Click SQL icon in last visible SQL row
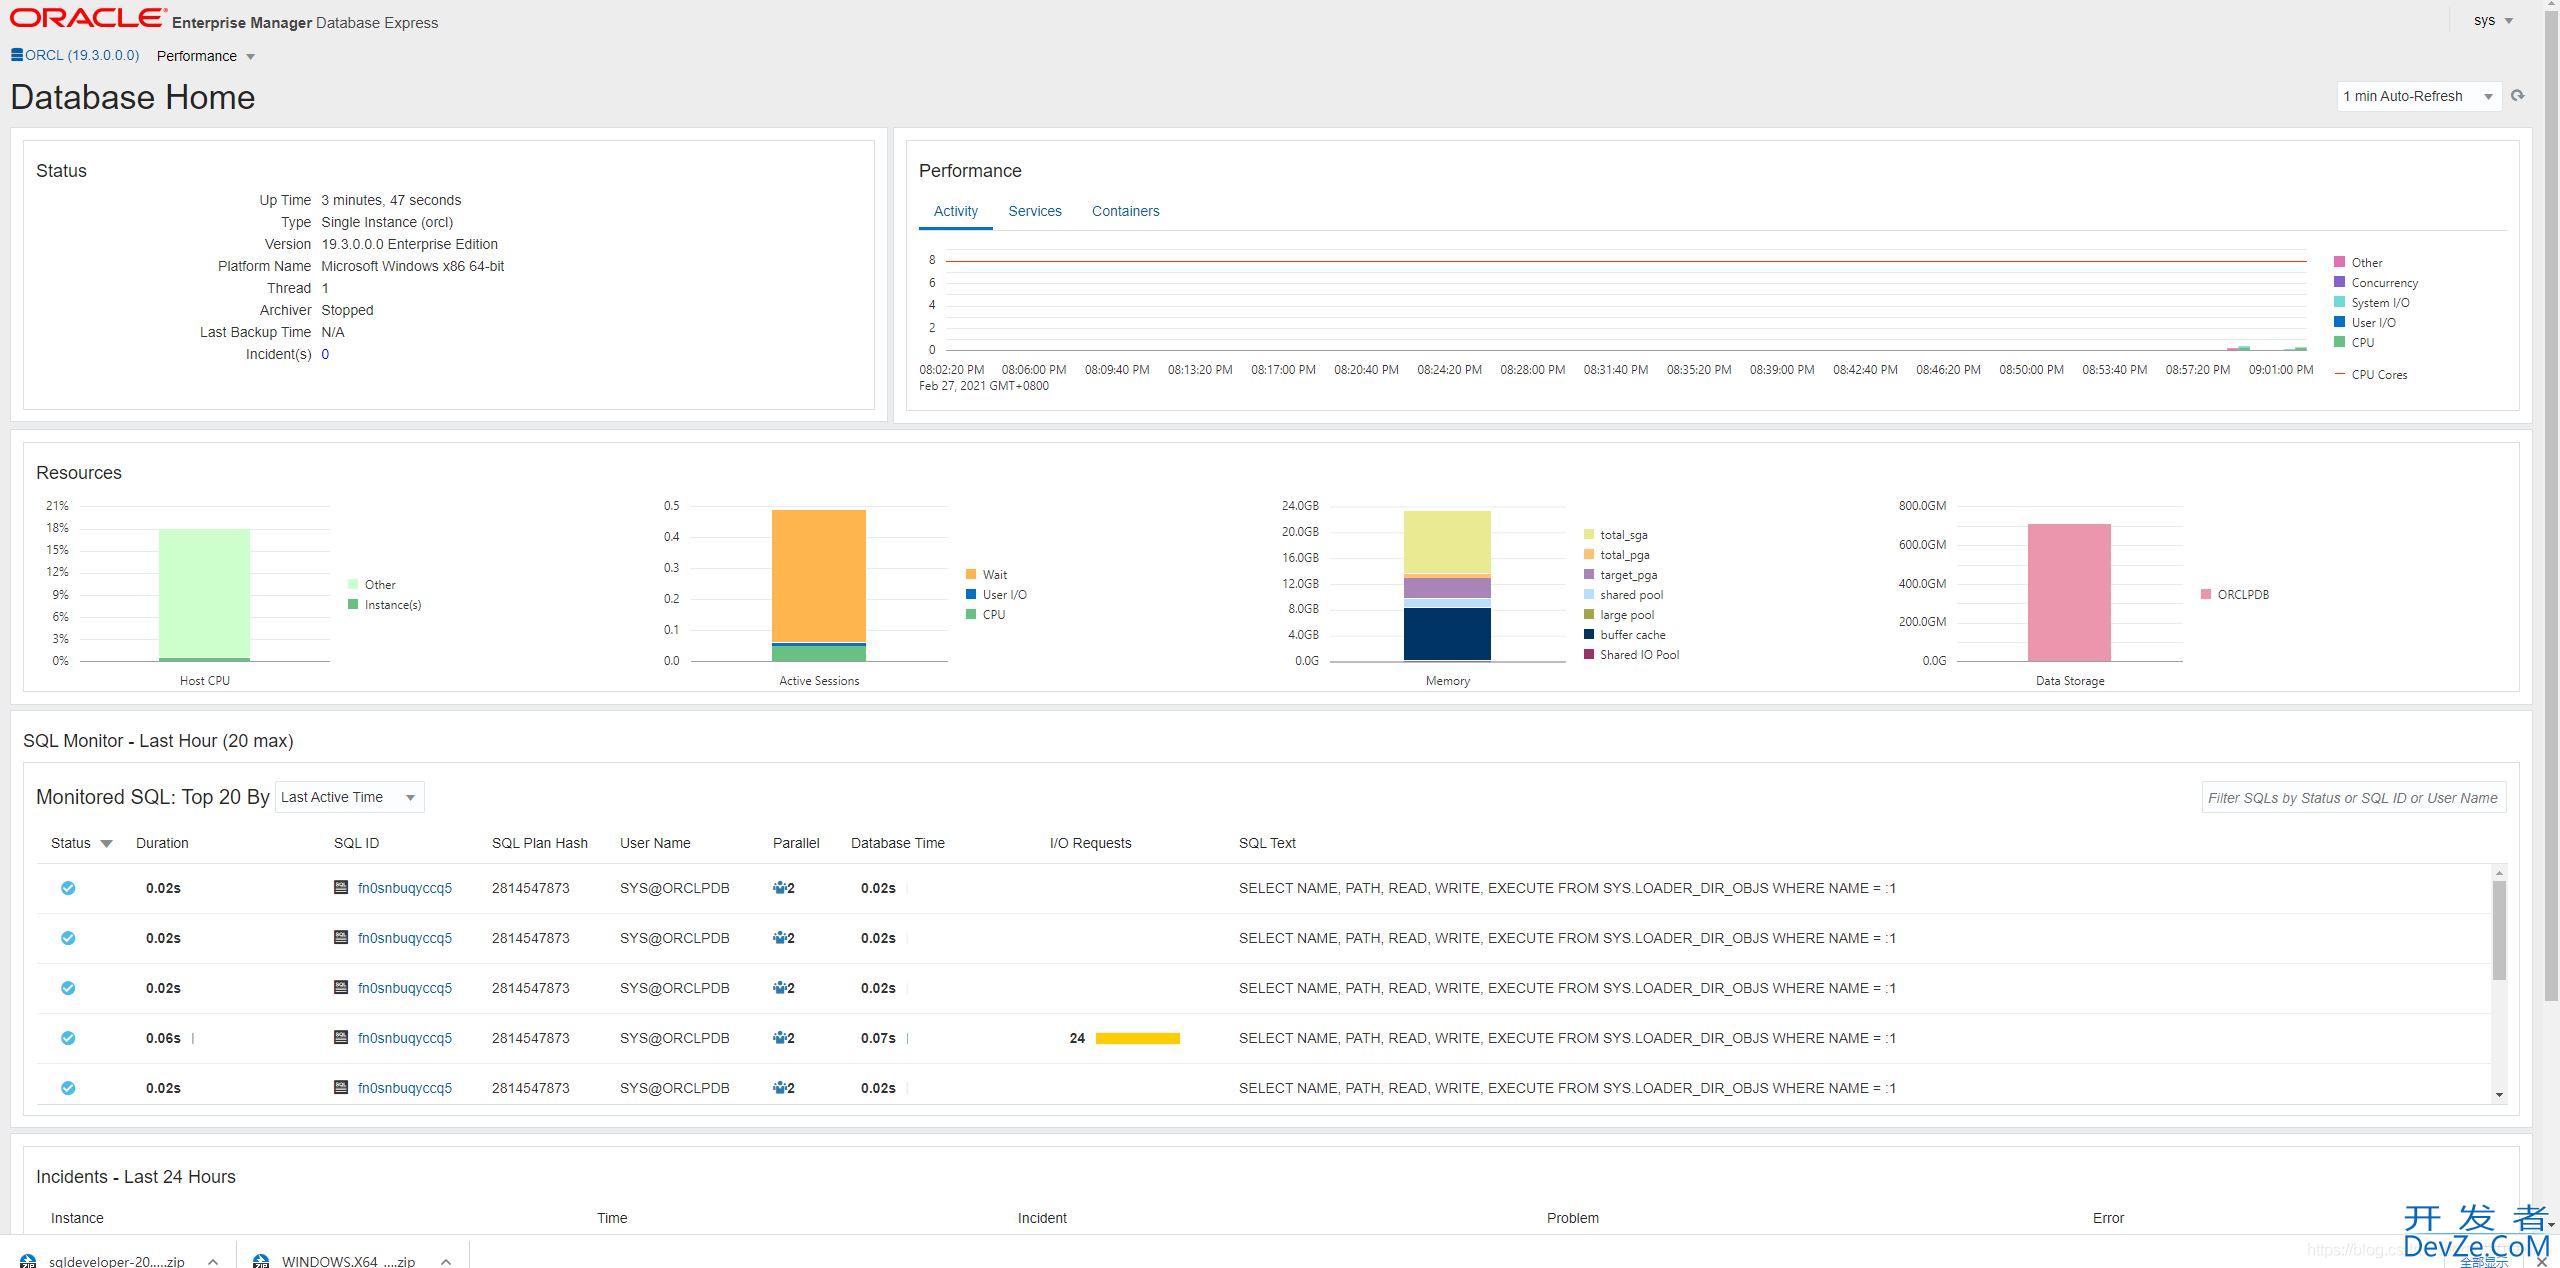The image size is (2560, 1268). 341,1087
